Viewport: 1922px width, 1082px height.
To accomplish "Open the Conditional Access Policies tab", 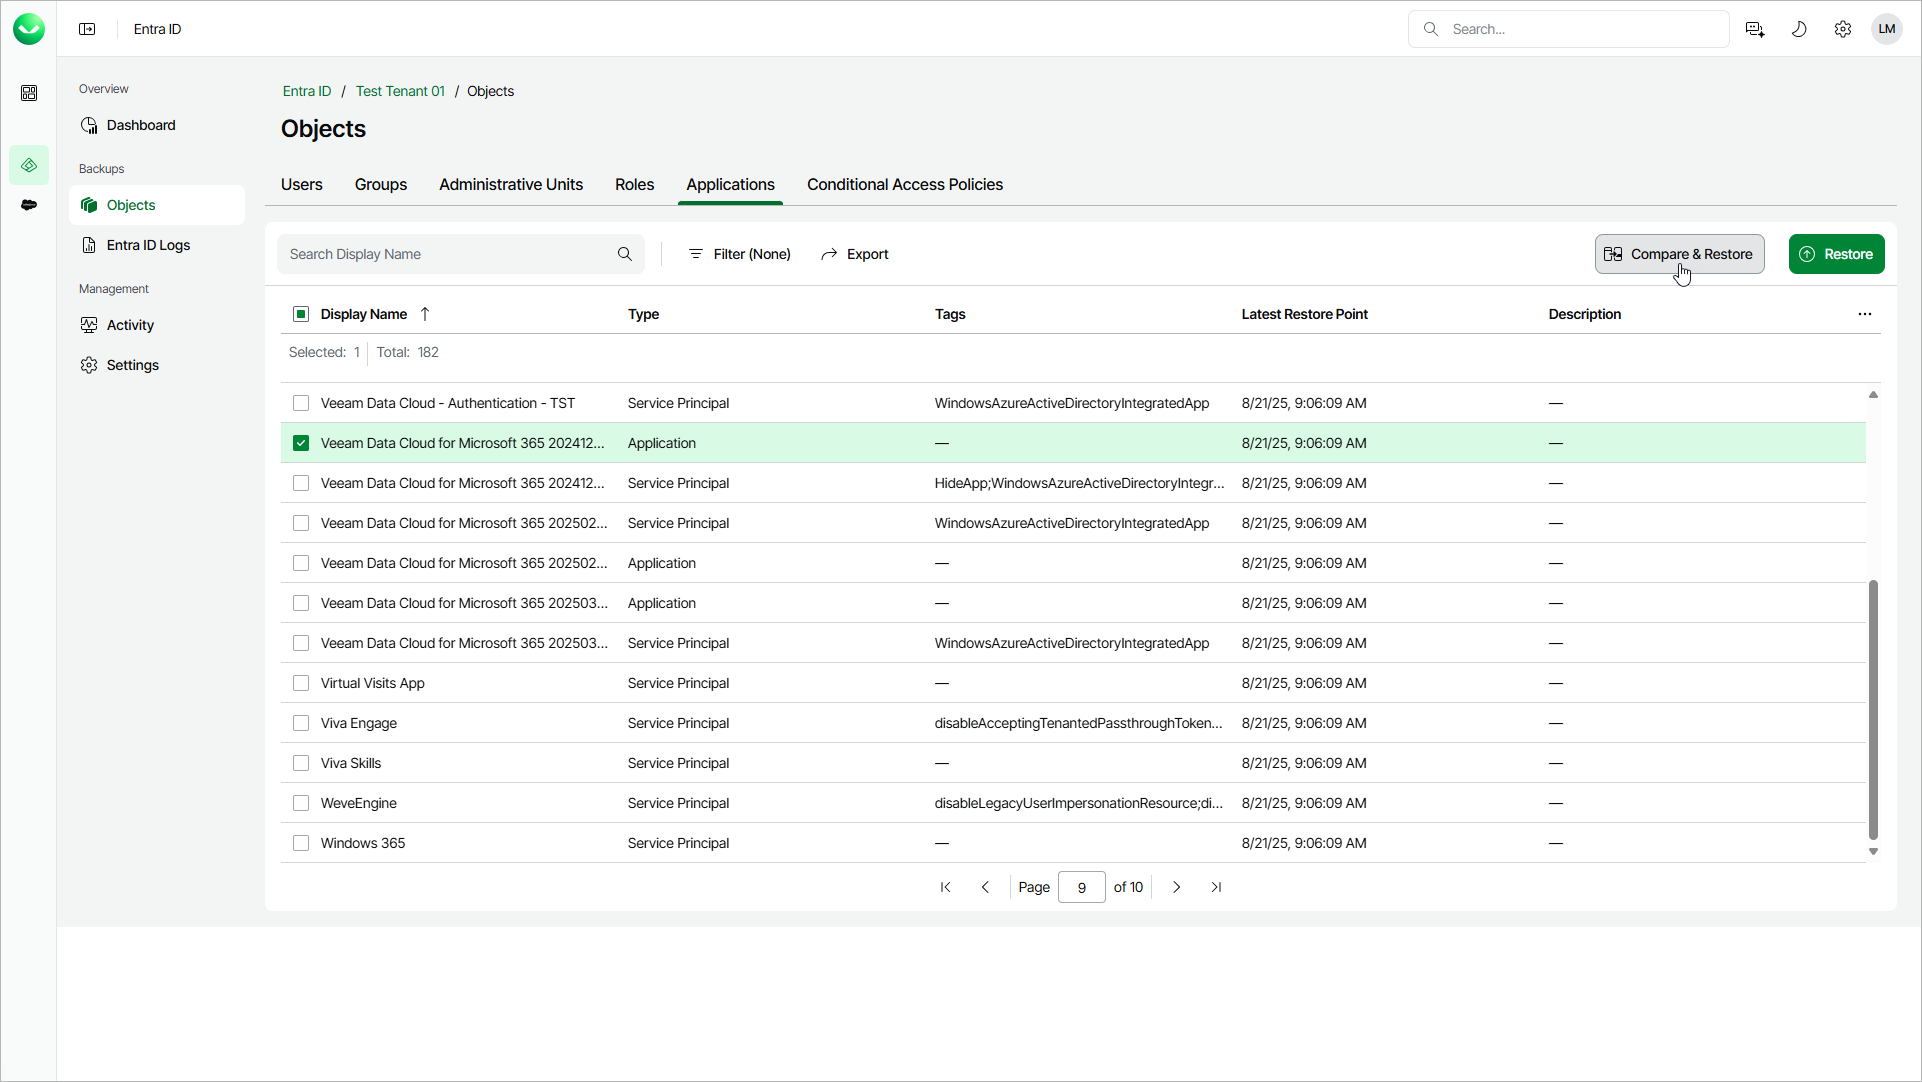I will [904, 185].
